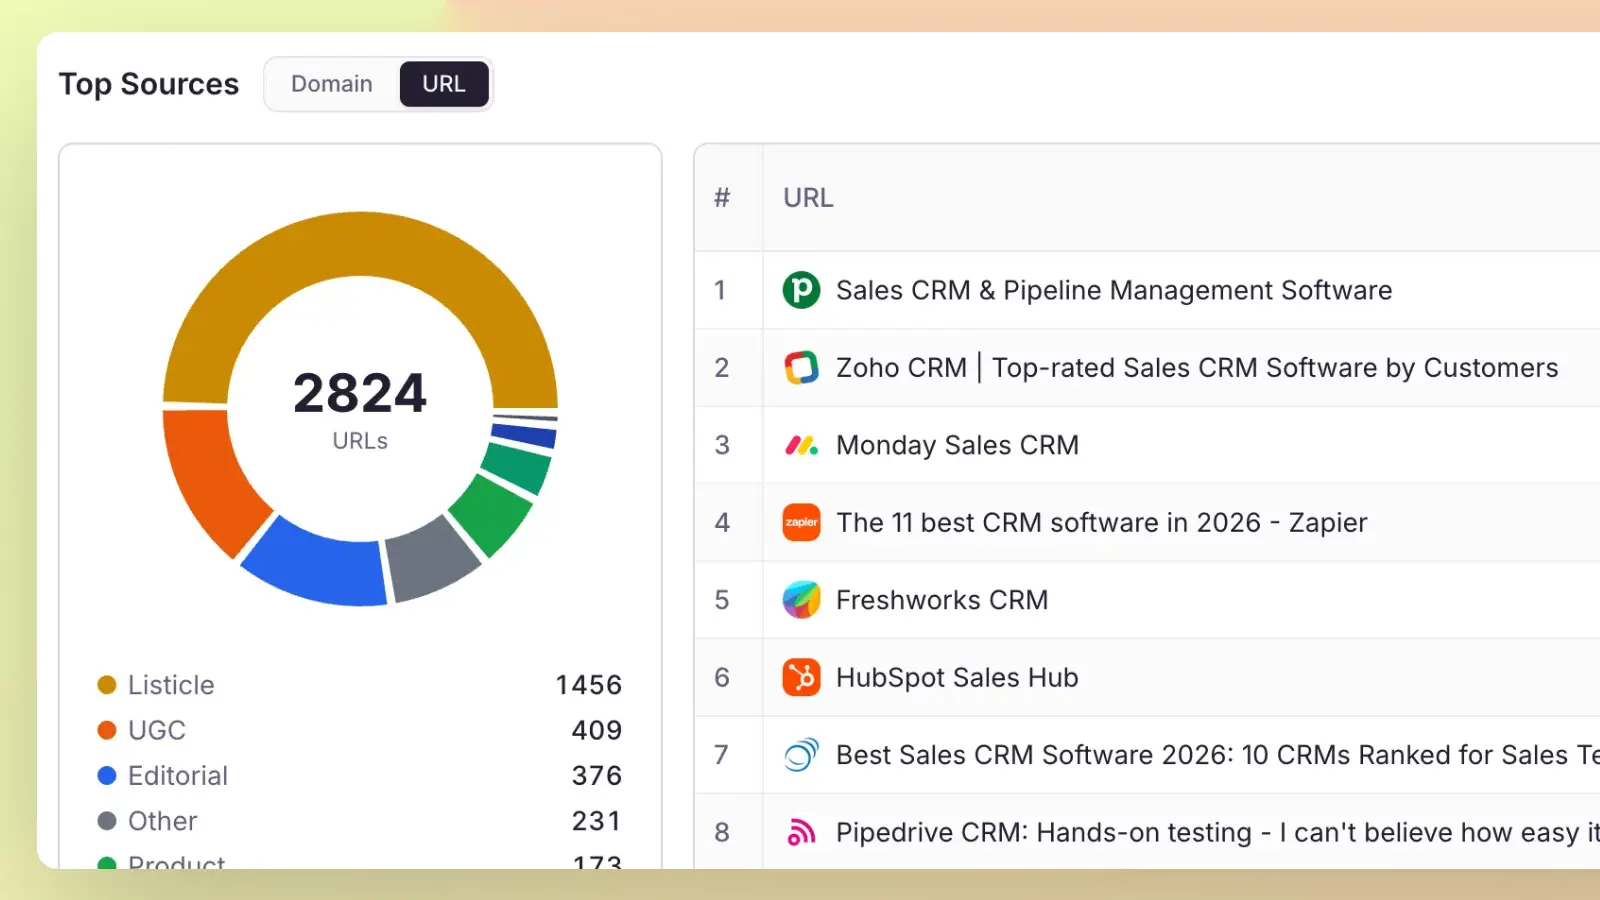Image resolution: width=1600 pixels, height=900 pixels.
Task: Select the Other legend label
Action: coord(163,821)
